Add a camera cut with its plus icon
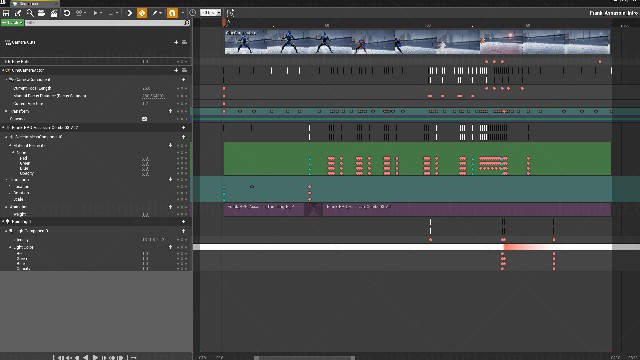640x360 pixels. point(176,42)
